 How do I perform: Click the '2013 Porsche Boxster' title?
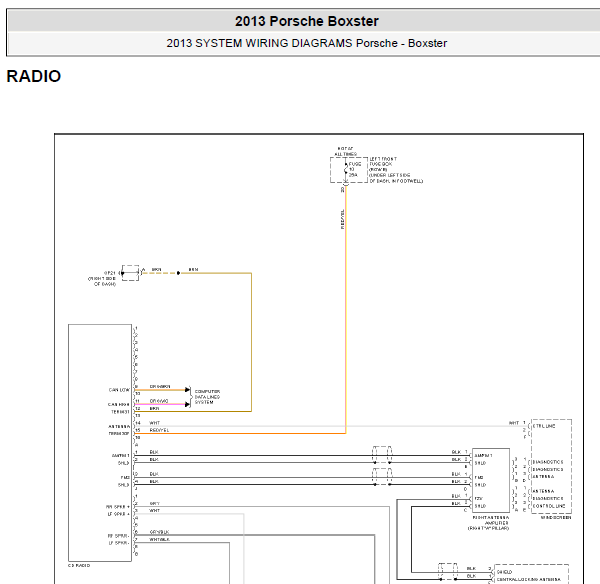(307, 21)
